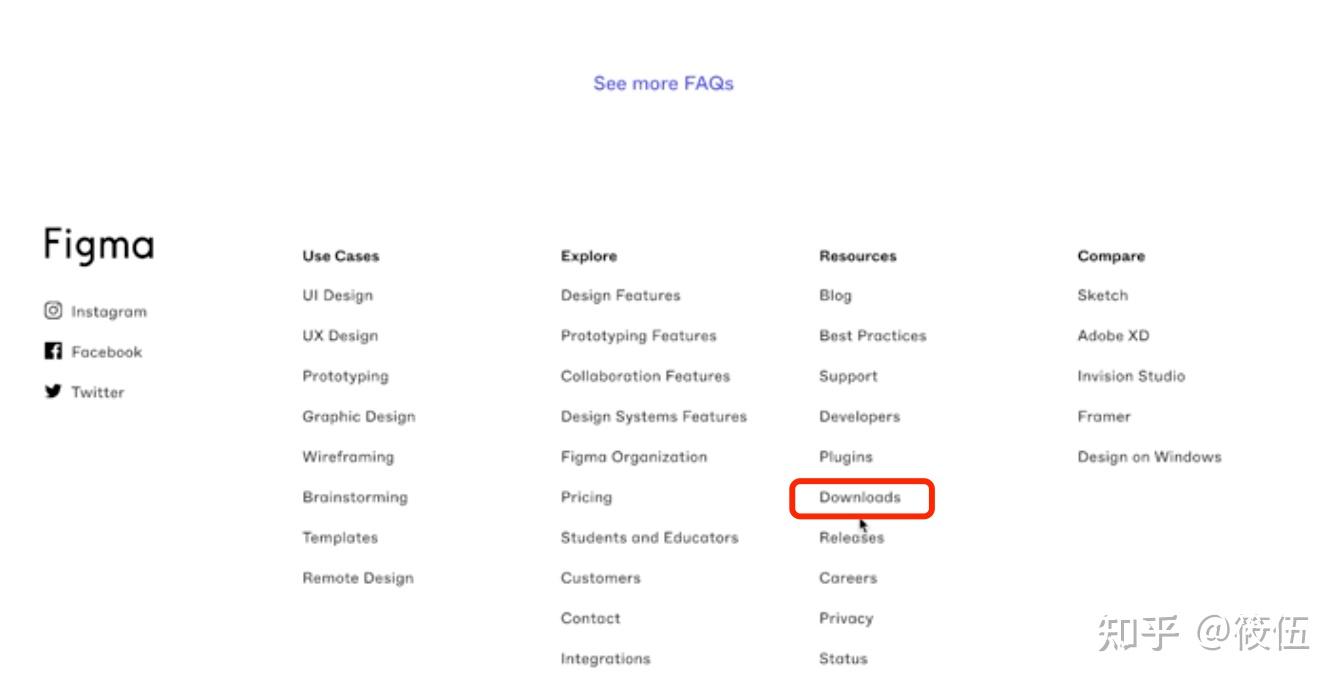Viewport: 1344px width, 688px height.
Task: Click the Twitter bird icon
Action: click(53, 391)
